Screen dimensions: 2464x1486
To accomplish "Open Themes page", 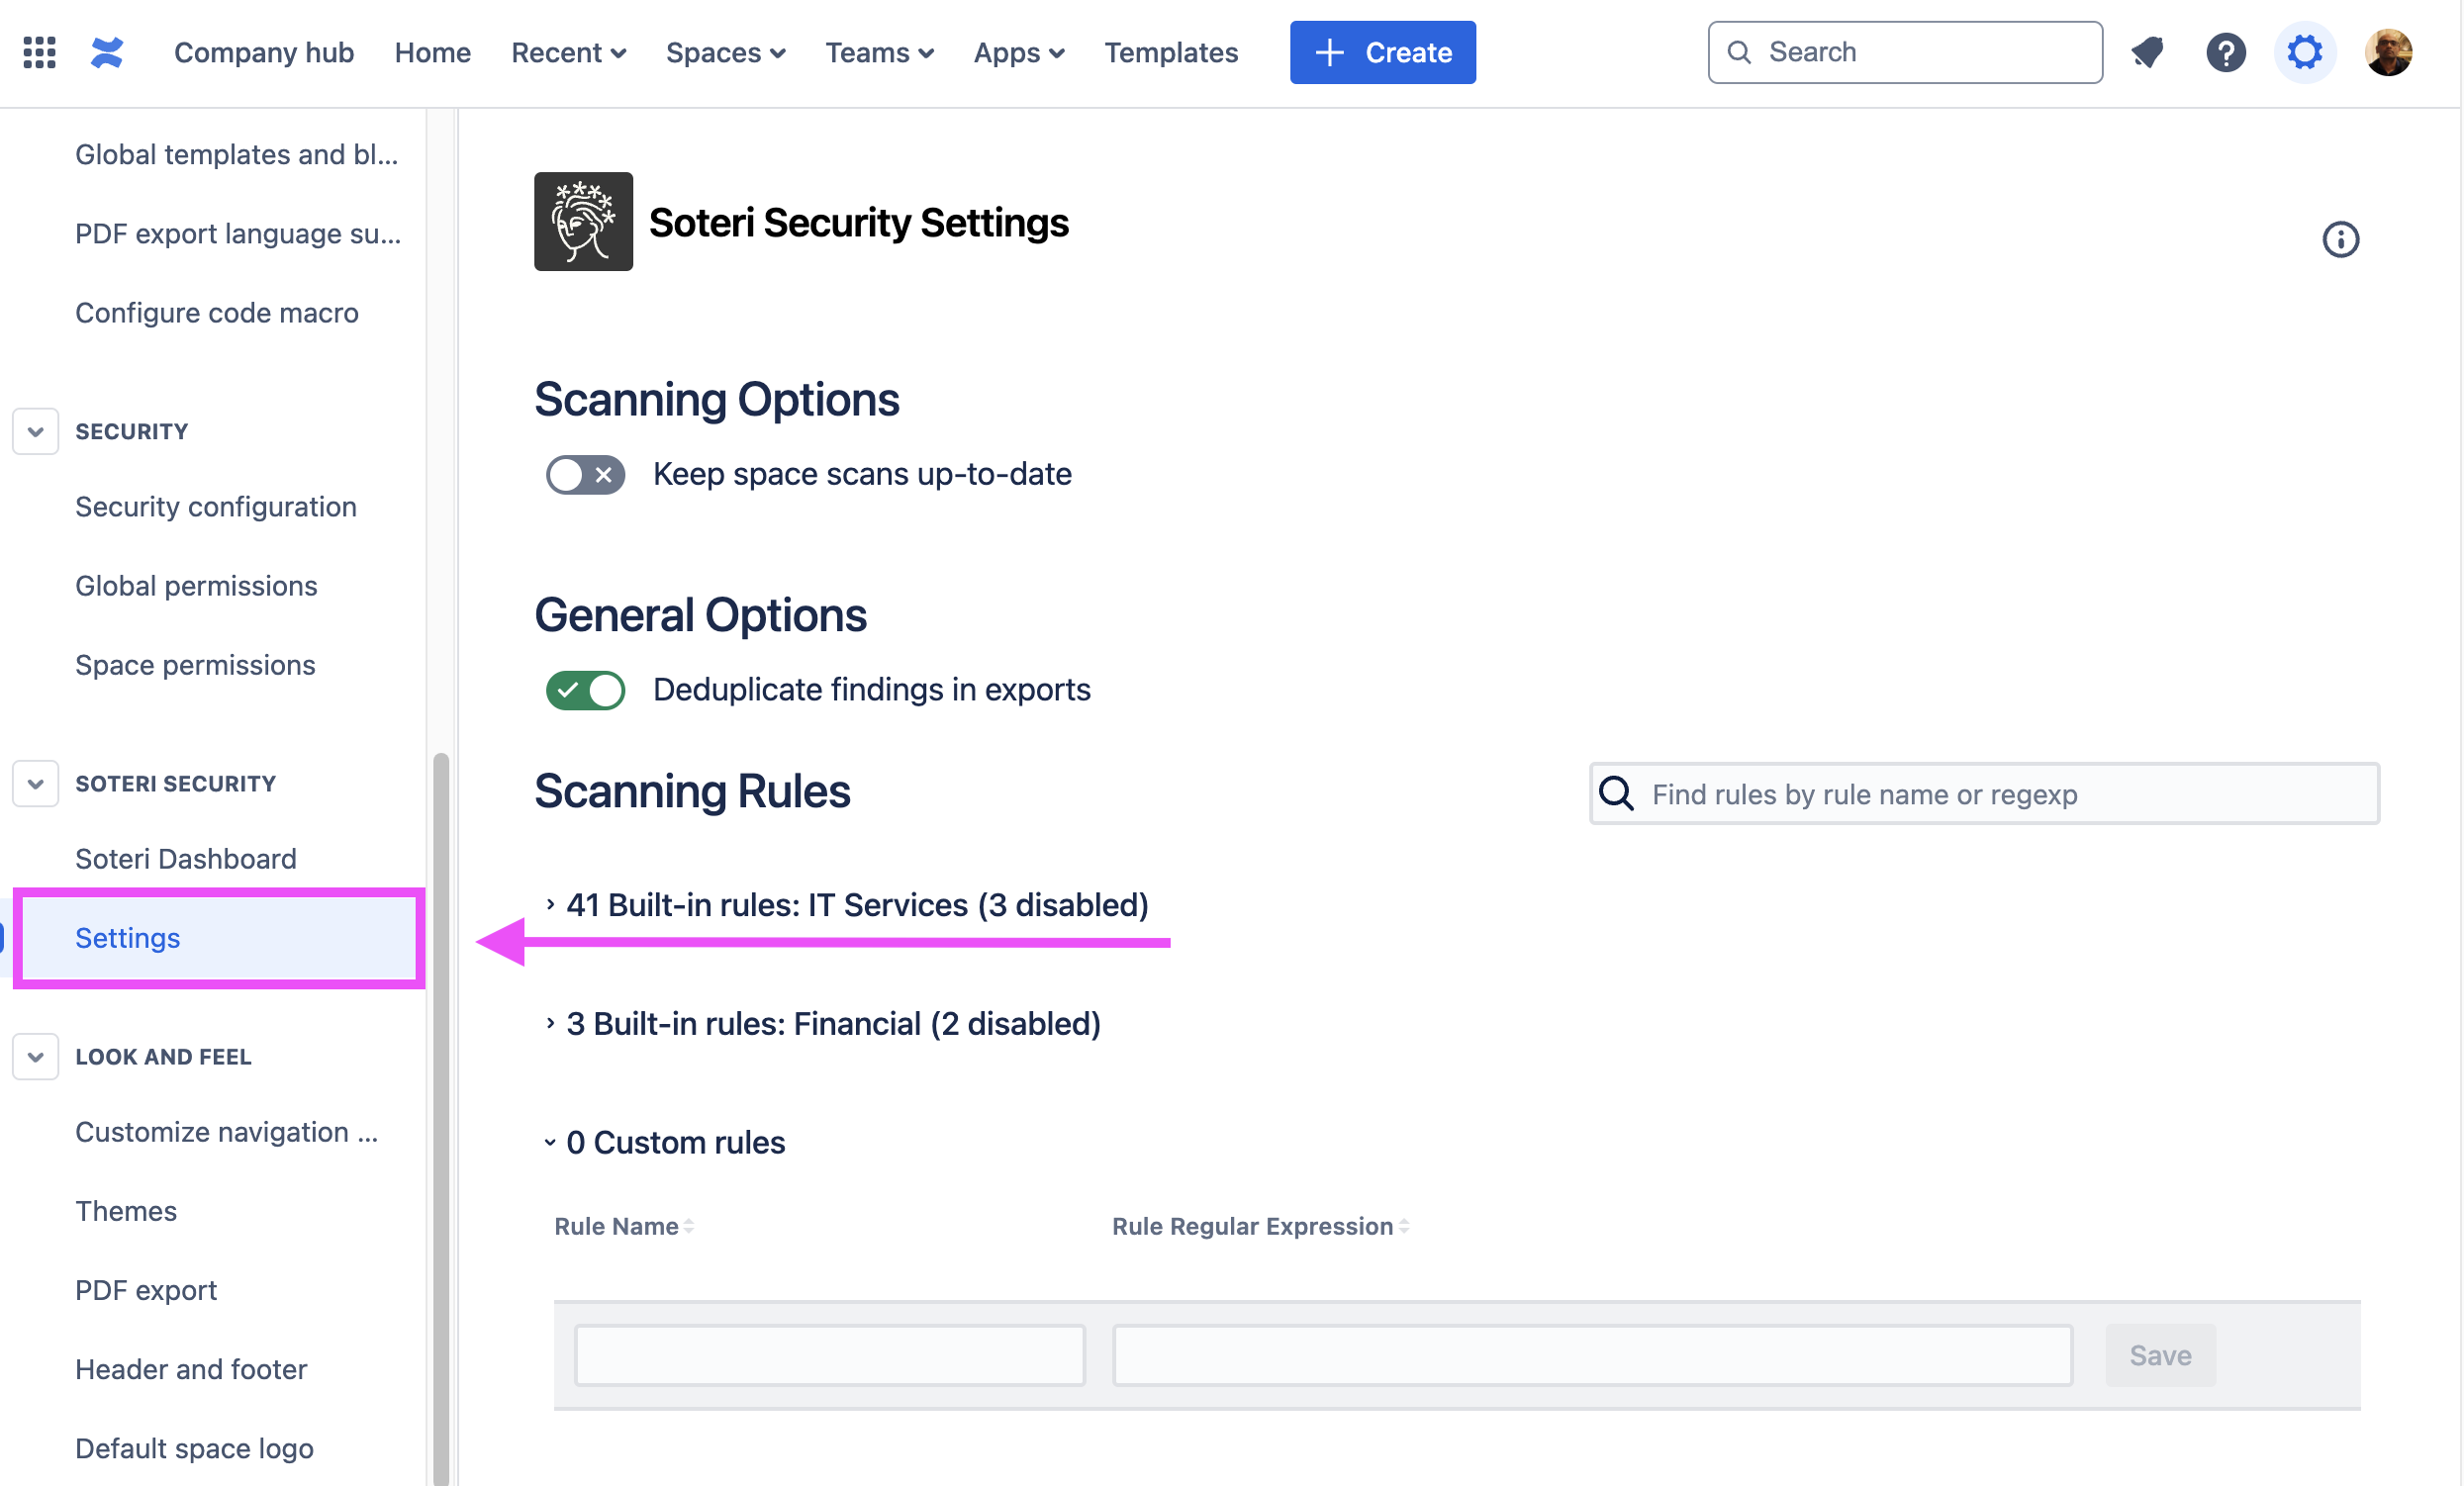I will 126,1210.
